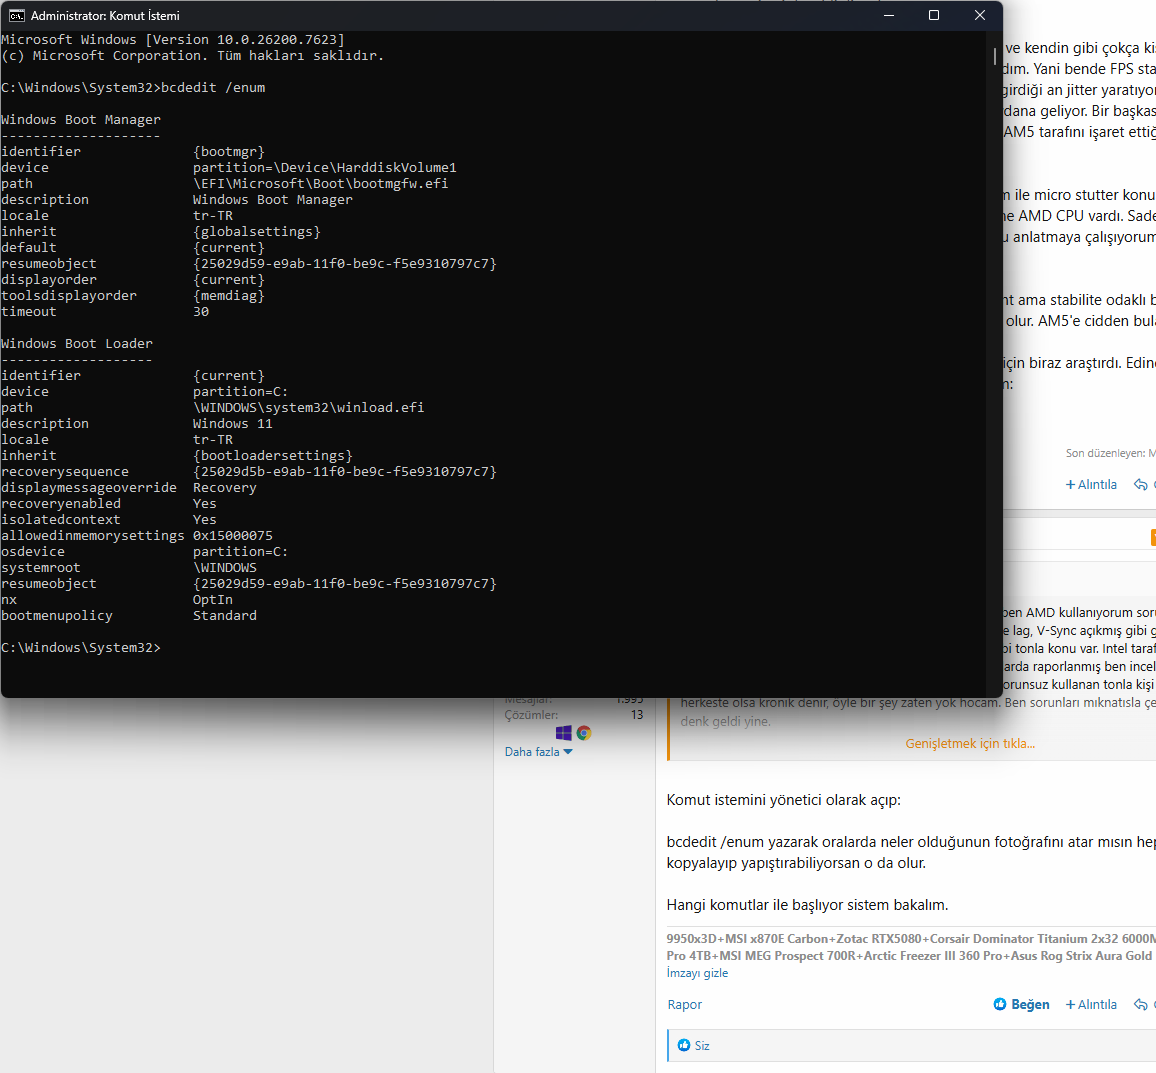1156x1073 pixels.
Task: Expand Daha fazla user details
Action: [538, 751]
